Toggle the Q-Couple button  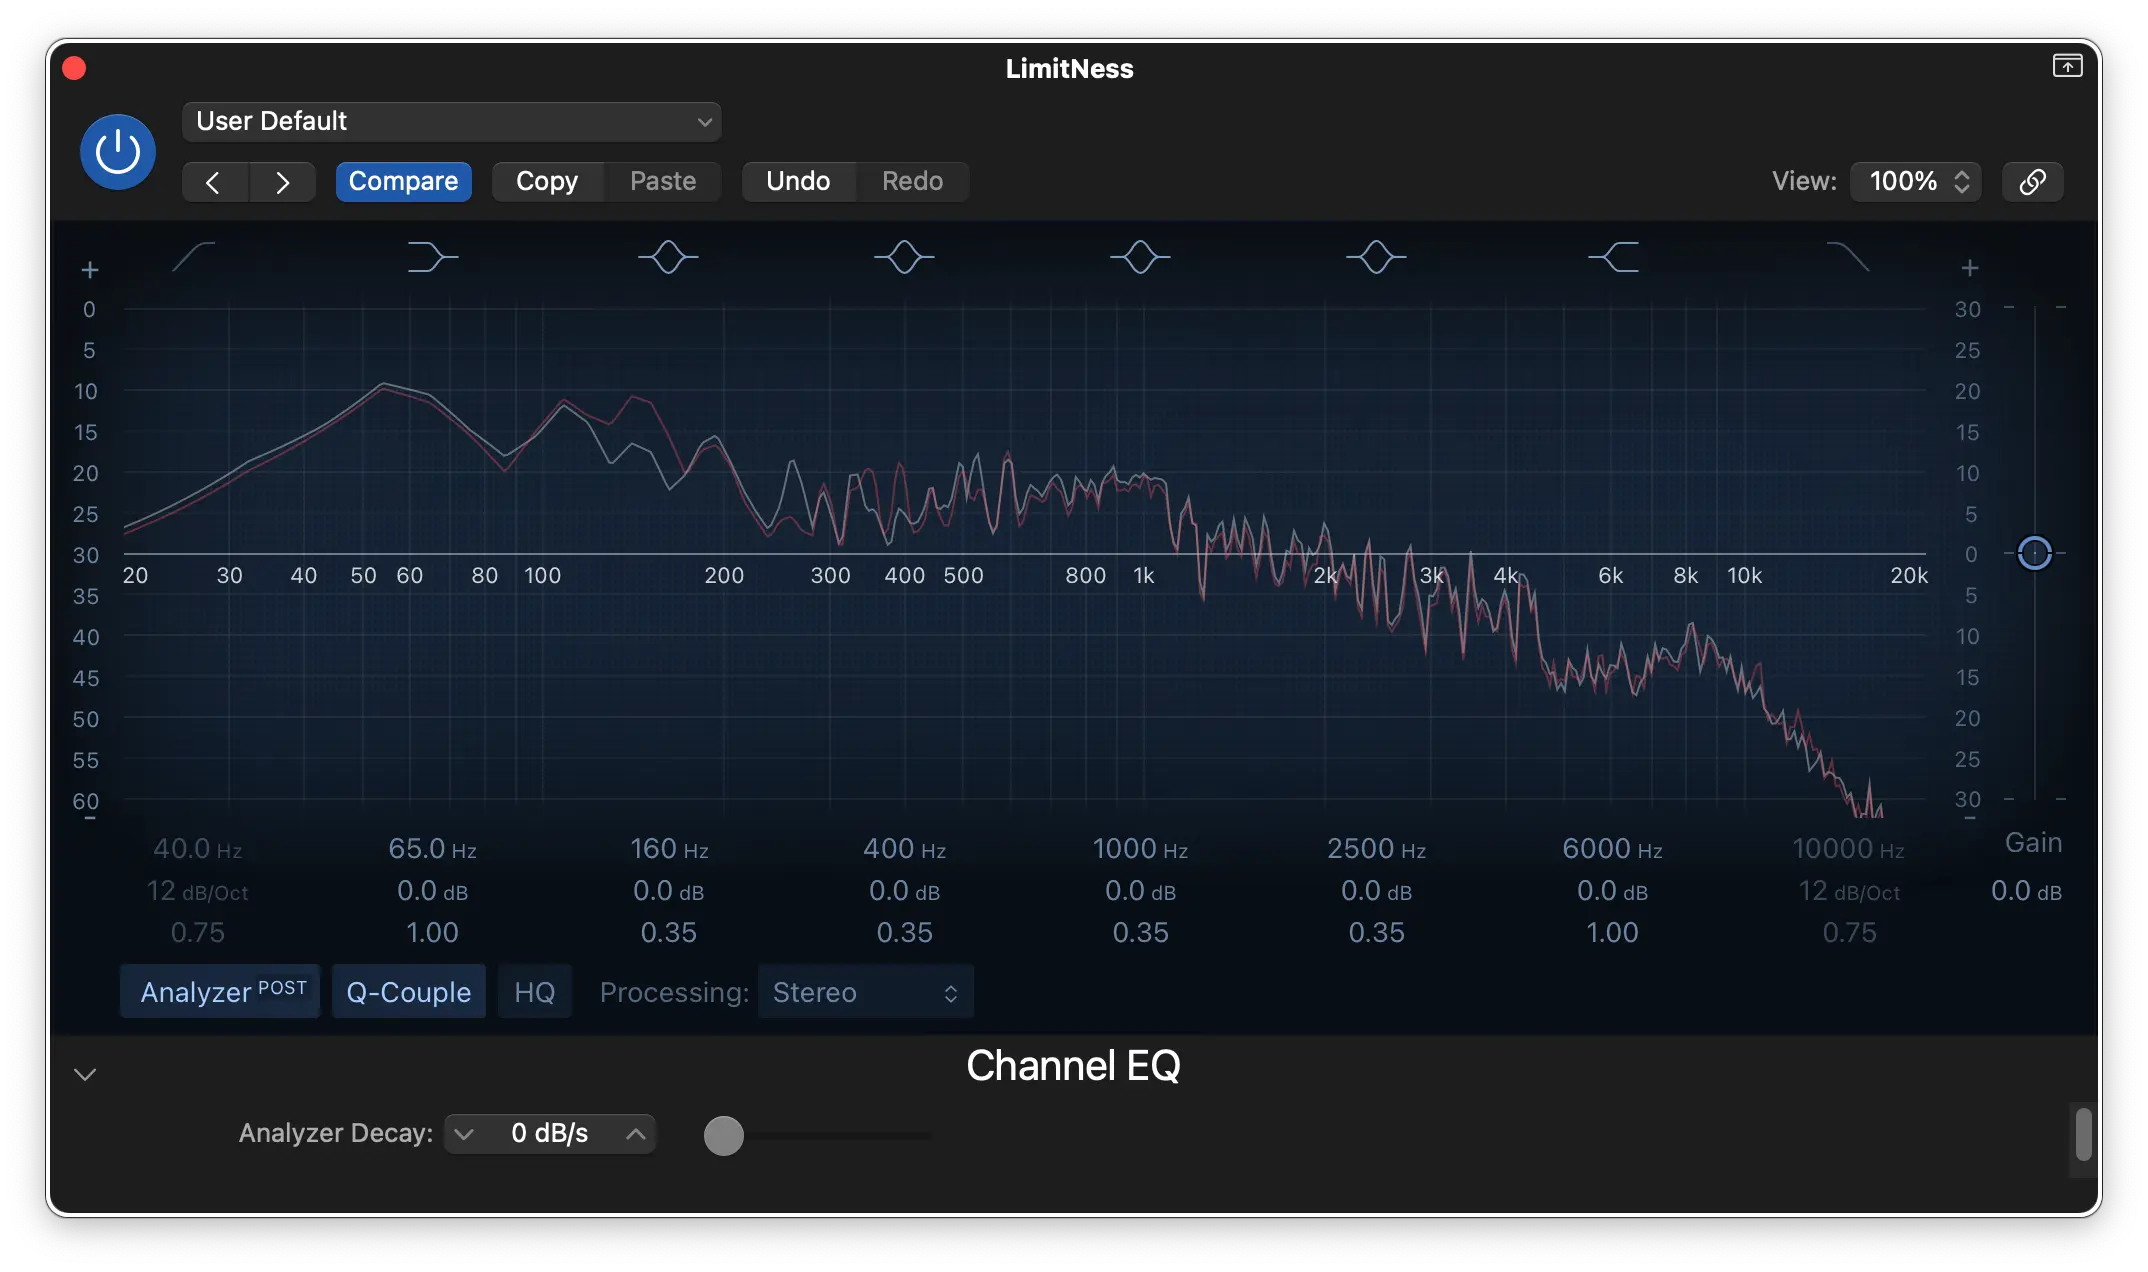(x=408, y=992)
